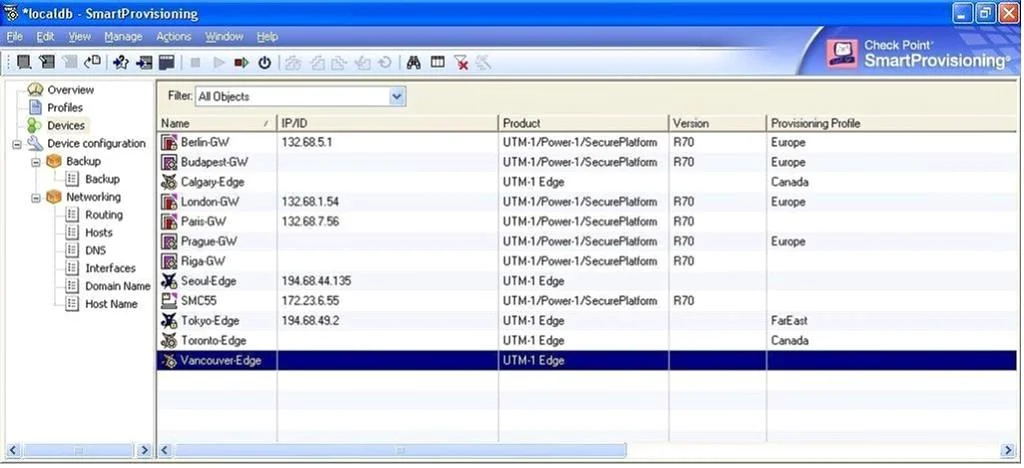Click Canada profile in the Calgary-Edge row
This screenshot has width=1024, height=468.
790,182
